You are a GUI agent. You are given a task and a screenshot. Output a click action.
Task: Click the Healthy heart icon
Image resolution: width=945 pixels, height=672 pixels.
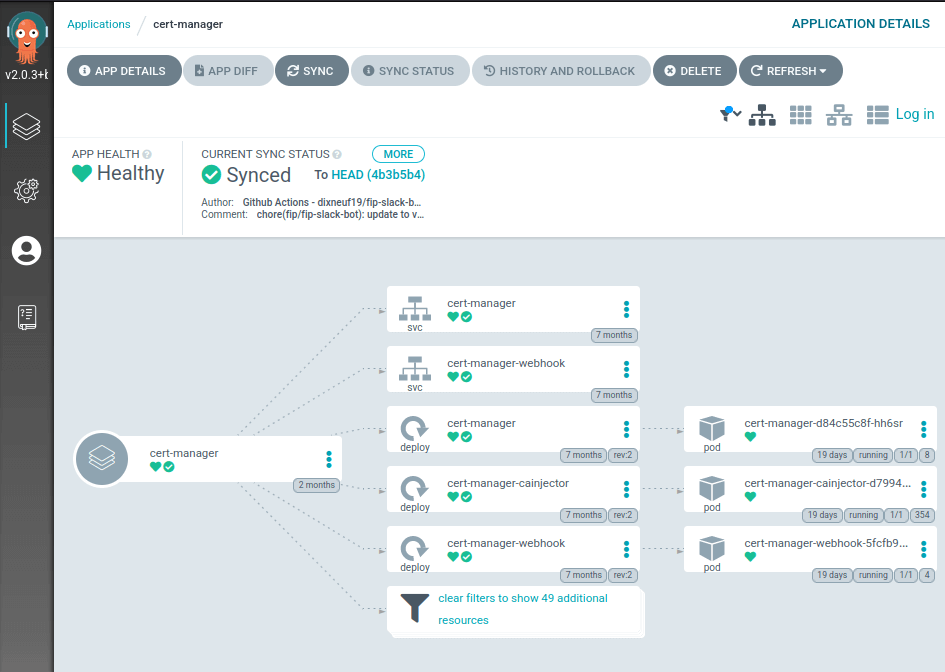[82, 174]
